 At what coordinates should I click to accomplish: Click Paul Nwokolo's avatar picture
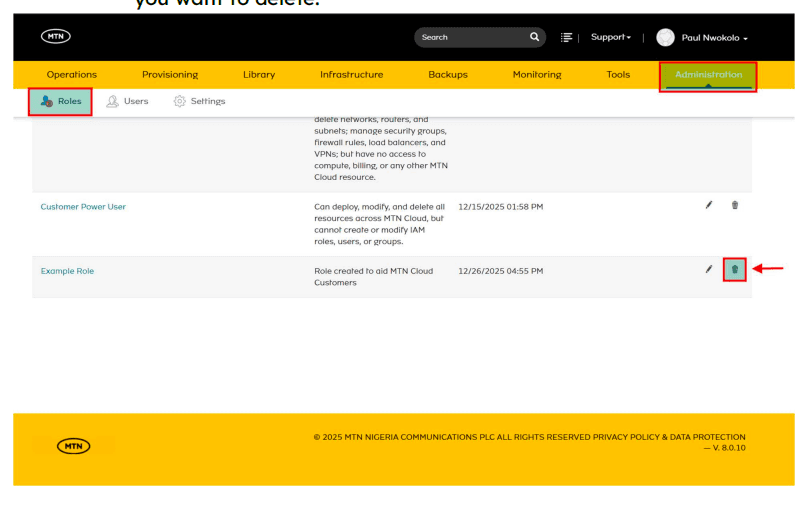(x=665, y=37)
